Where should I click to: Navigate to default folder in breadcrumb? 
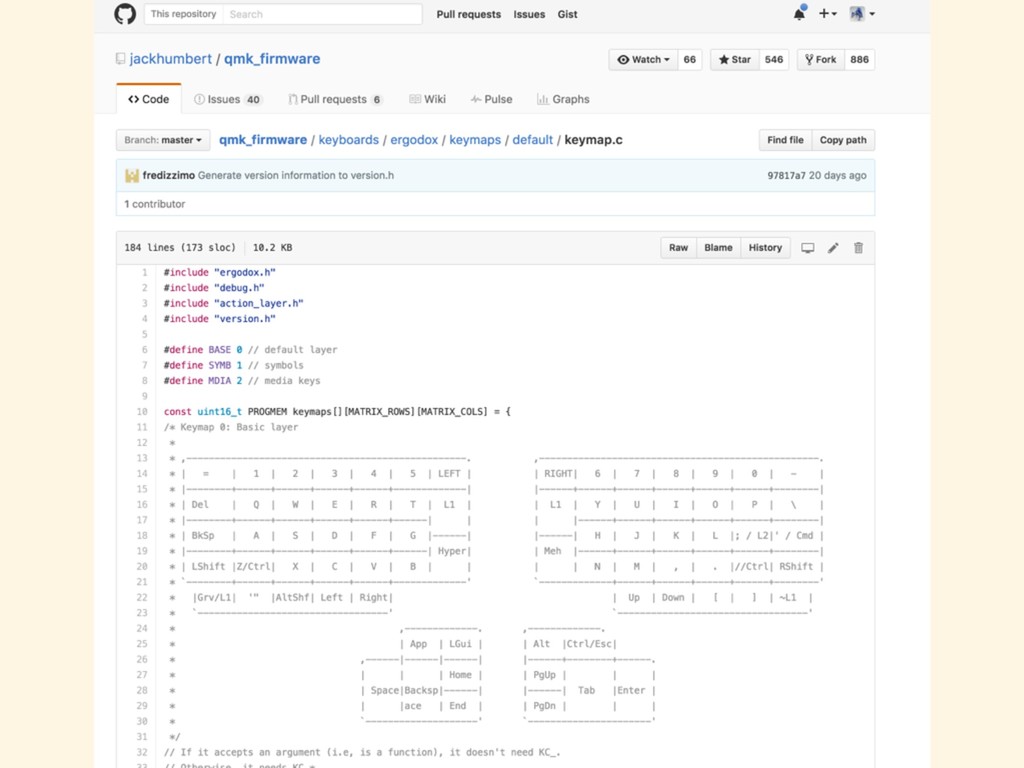click(532, 140)
